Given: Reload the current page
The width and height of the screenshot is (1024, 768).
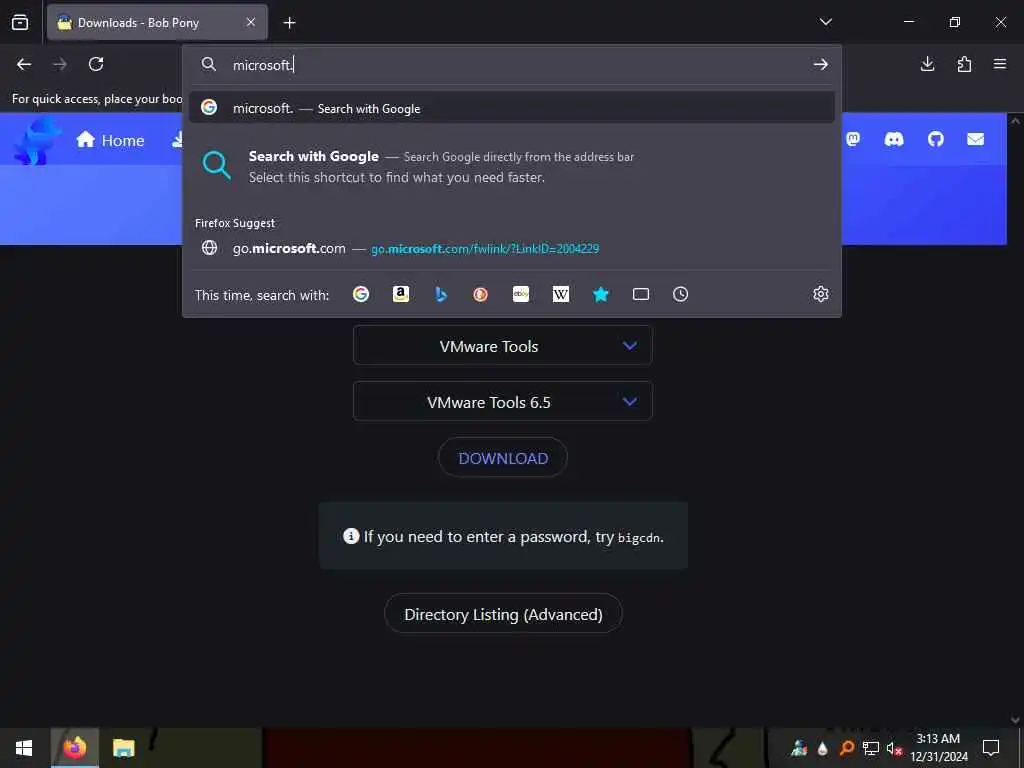Looking at the screenshot, I should tap(96, 64).
